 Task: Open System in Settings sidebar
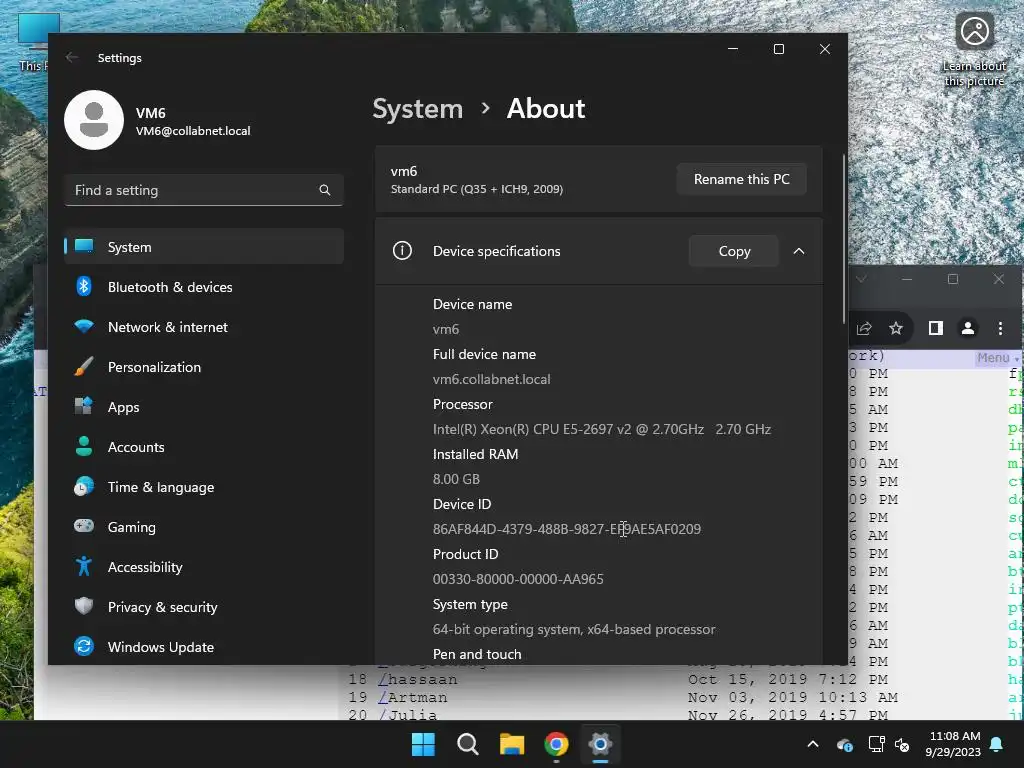point(204,247)
